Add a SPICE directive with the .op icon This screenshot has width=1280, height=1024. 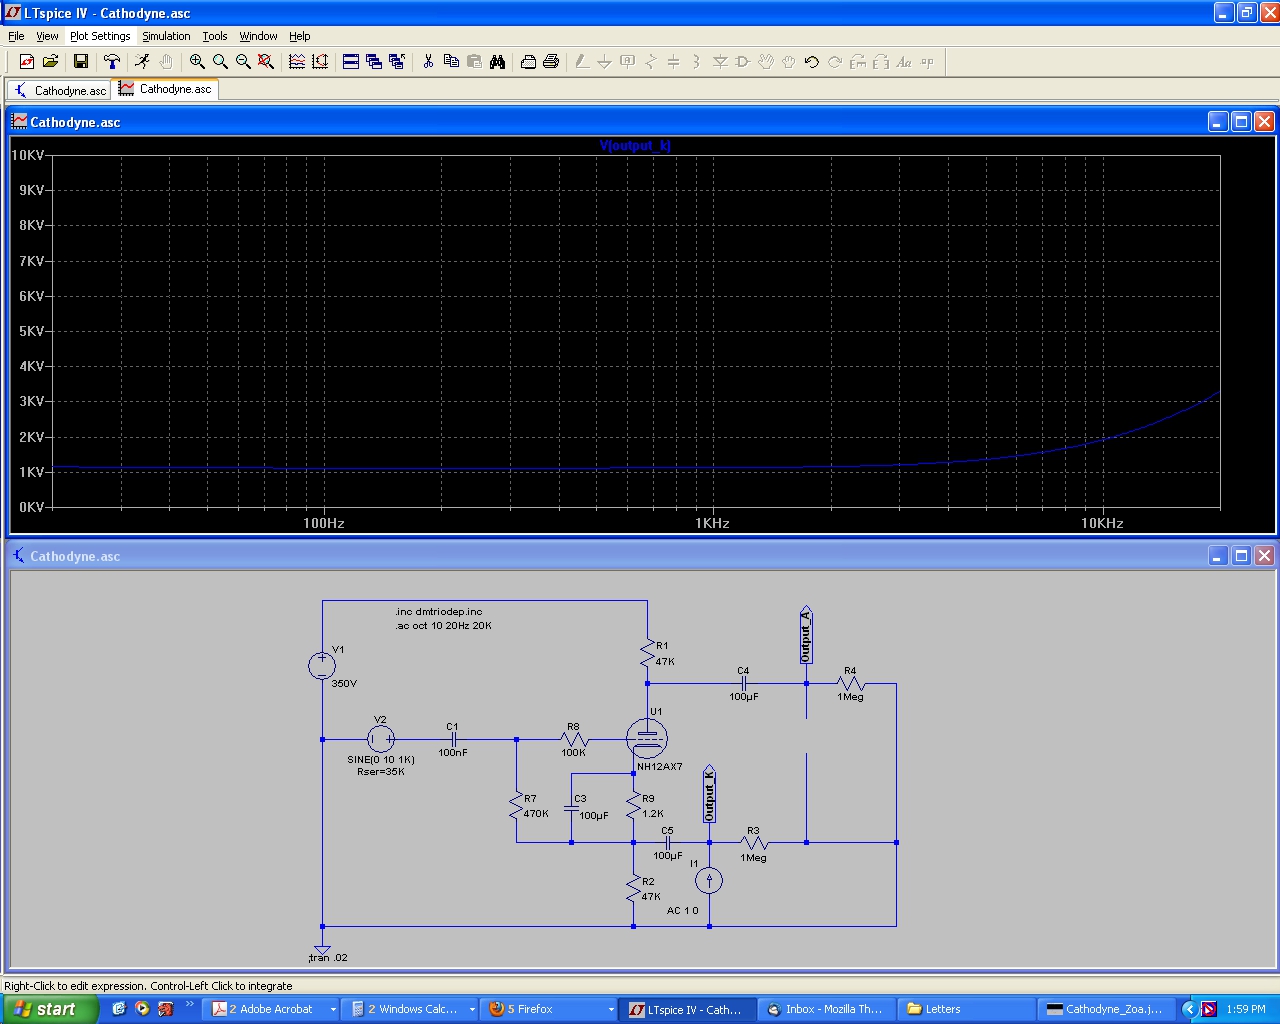tap(925, 62)
